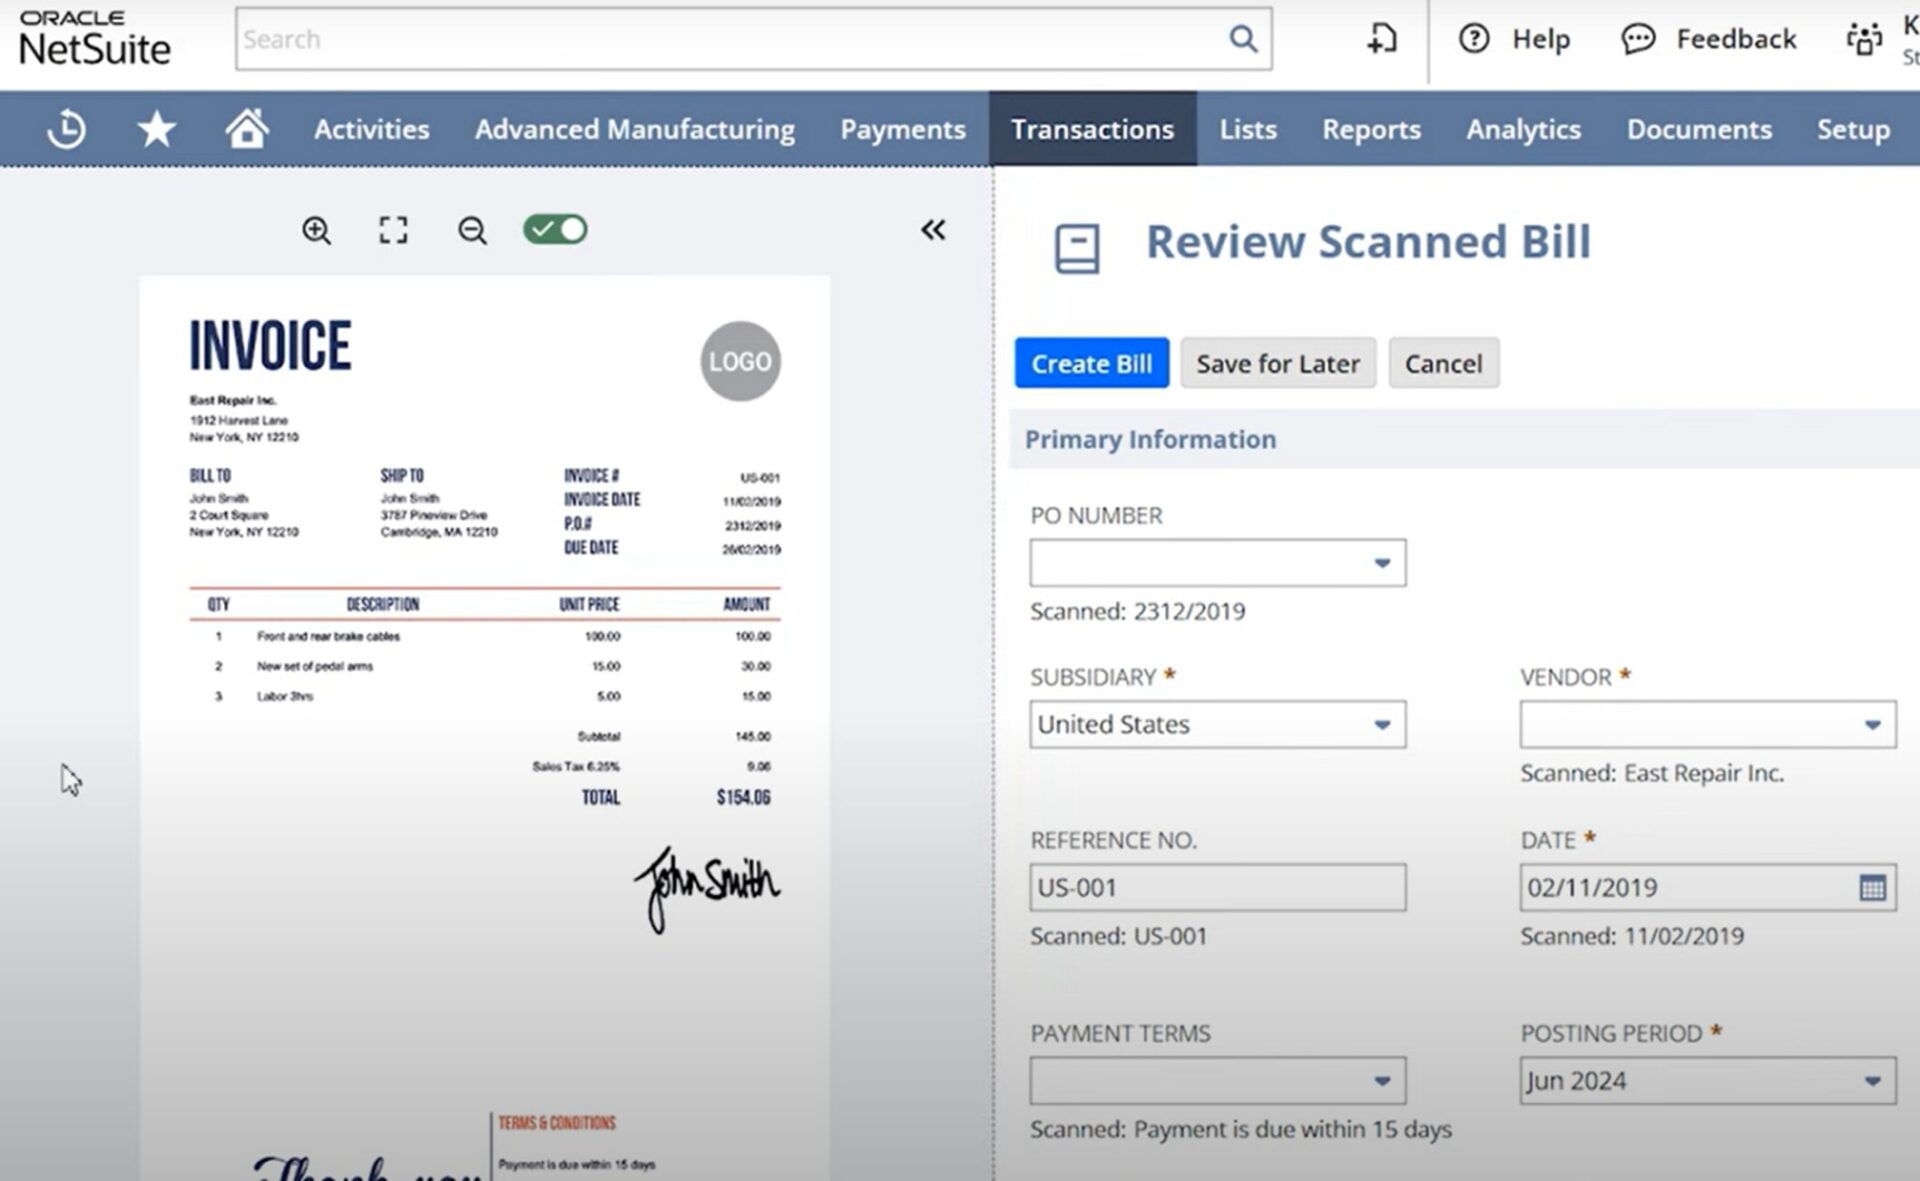
Task: Open the Lists menu
Action: (x=1248, y=129)
